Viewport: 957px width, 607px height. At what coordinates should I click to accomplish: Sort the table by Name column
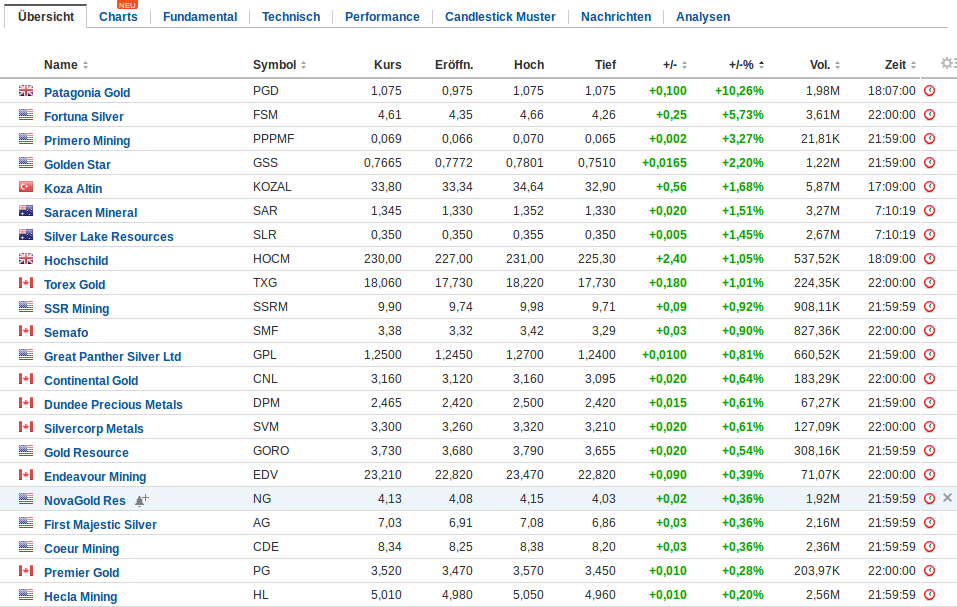pyautogui.click(x=66, y=65)
